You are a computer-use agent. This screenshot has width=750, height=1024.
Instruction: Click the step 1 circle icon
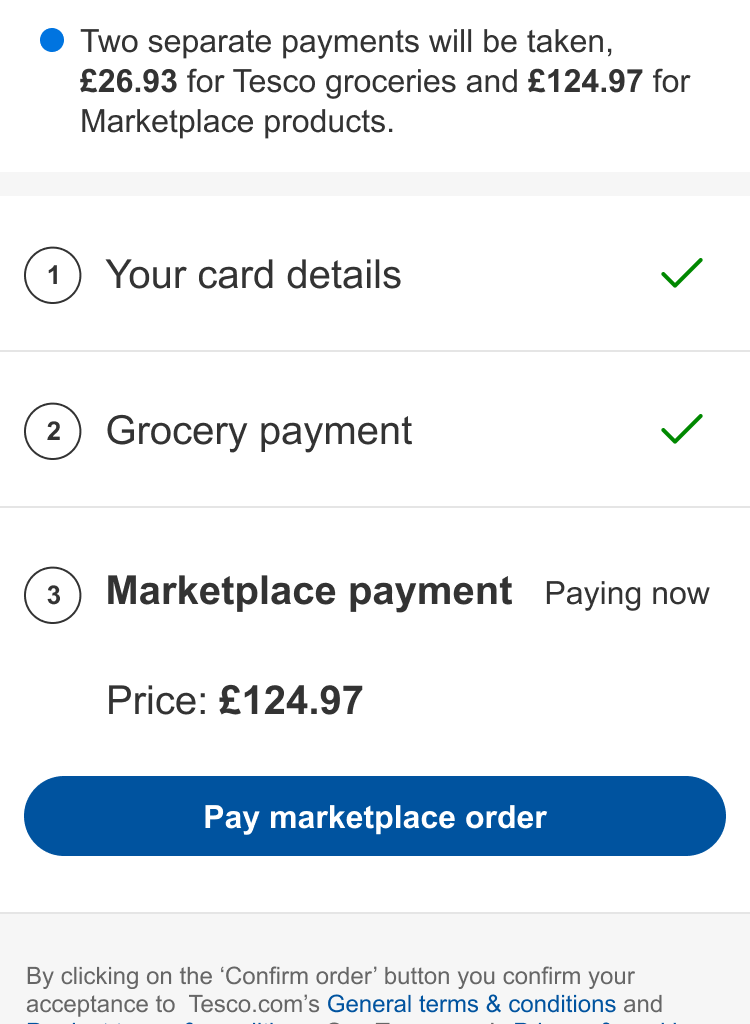52,275
